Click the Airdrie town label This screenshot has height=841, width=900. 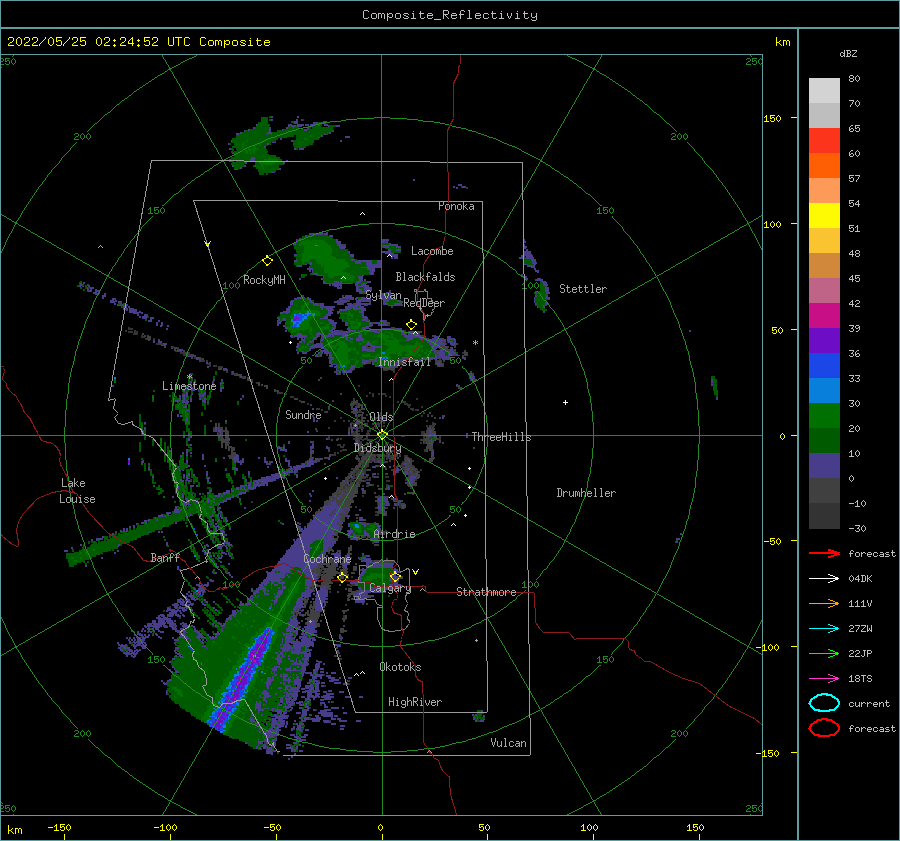[x=394, y=534]
